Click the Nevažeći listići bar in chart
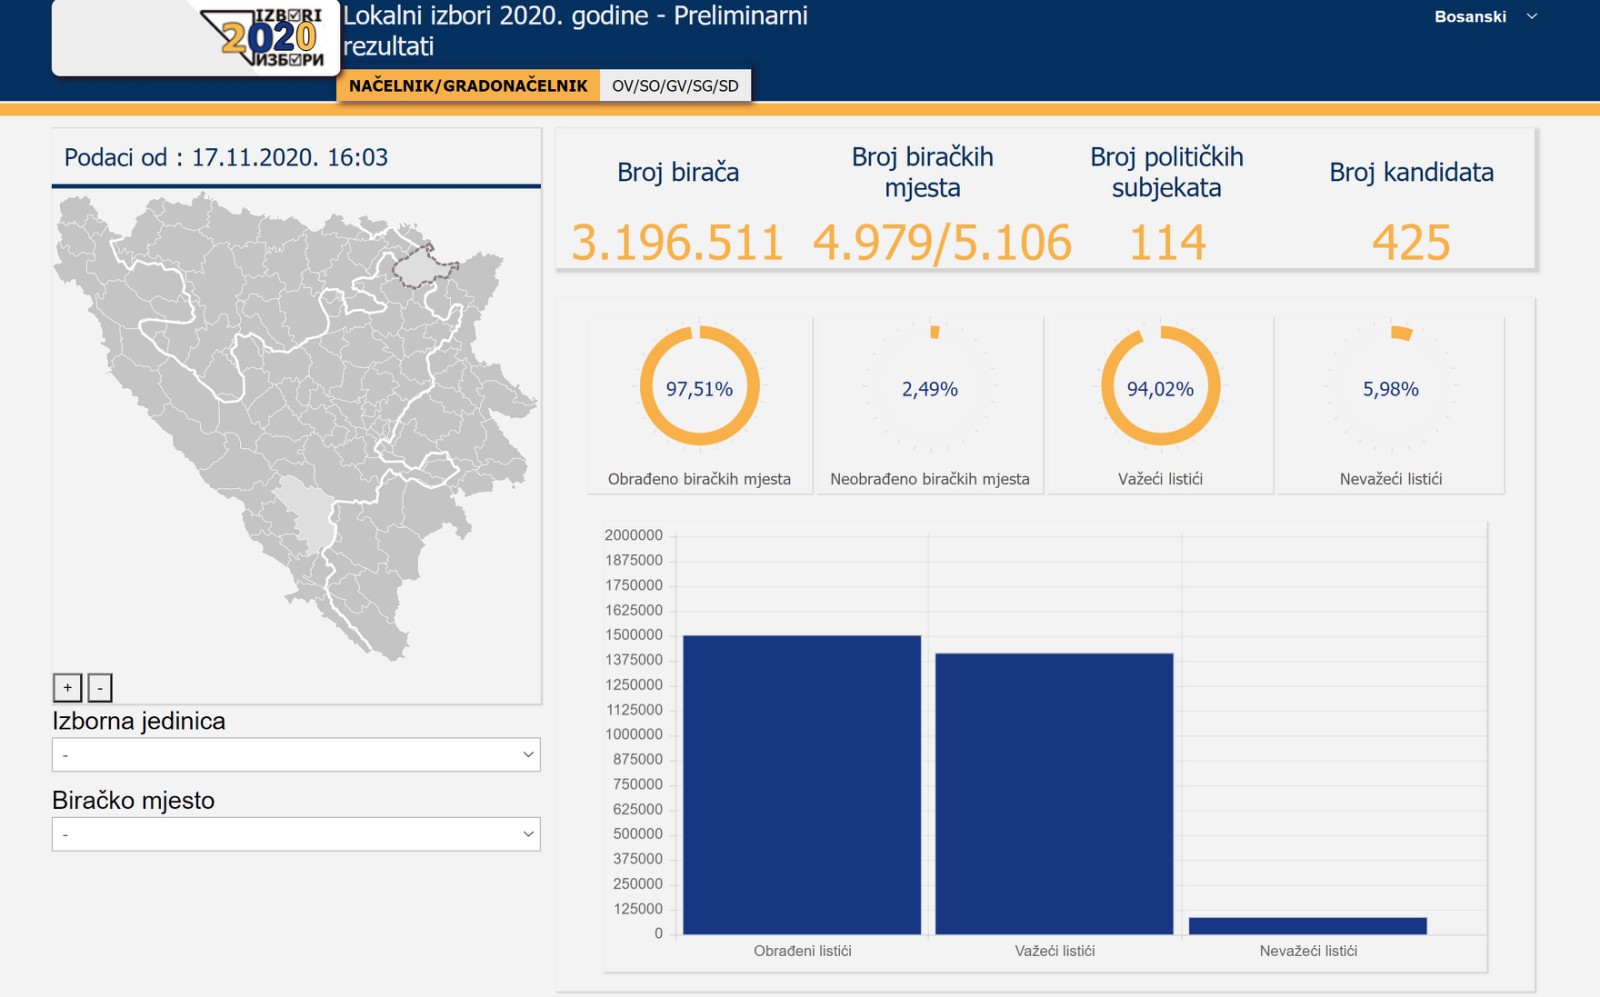 point(1307,926)
